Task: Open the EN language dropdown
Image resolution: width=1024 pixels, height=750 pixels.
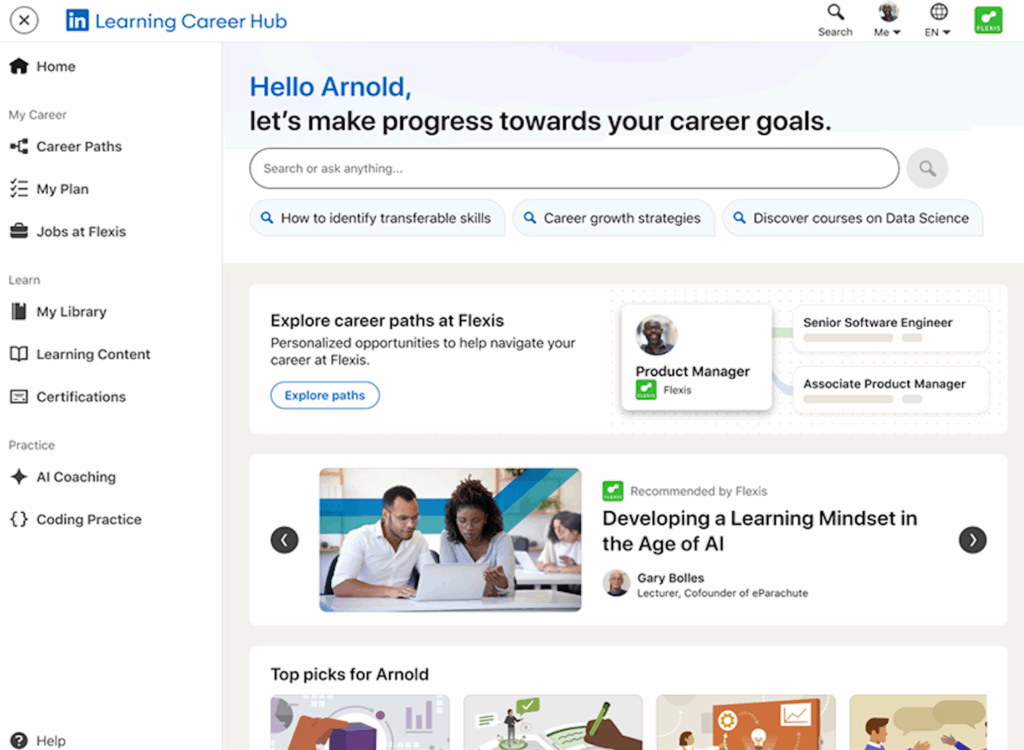Action: point(938,20)
